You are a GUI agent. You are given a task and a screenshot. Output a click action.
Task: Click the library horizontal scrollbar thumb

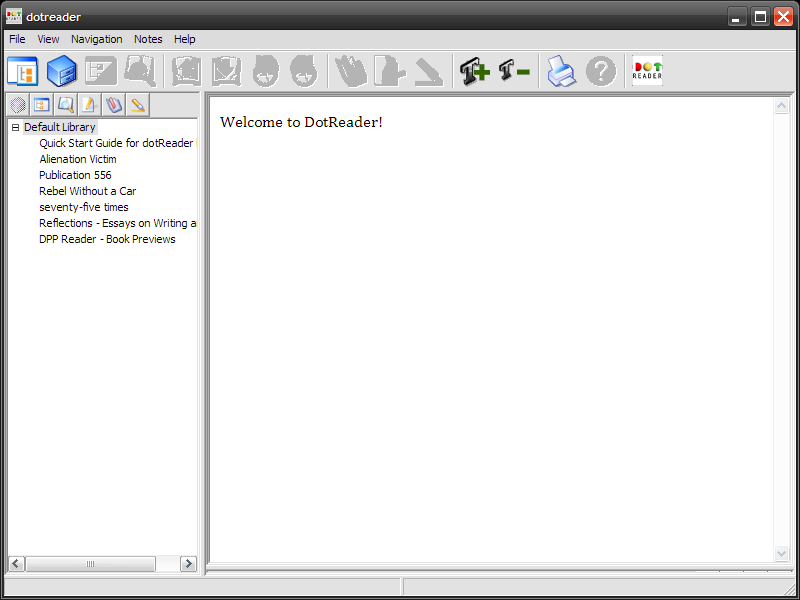[x=90, y=564]
